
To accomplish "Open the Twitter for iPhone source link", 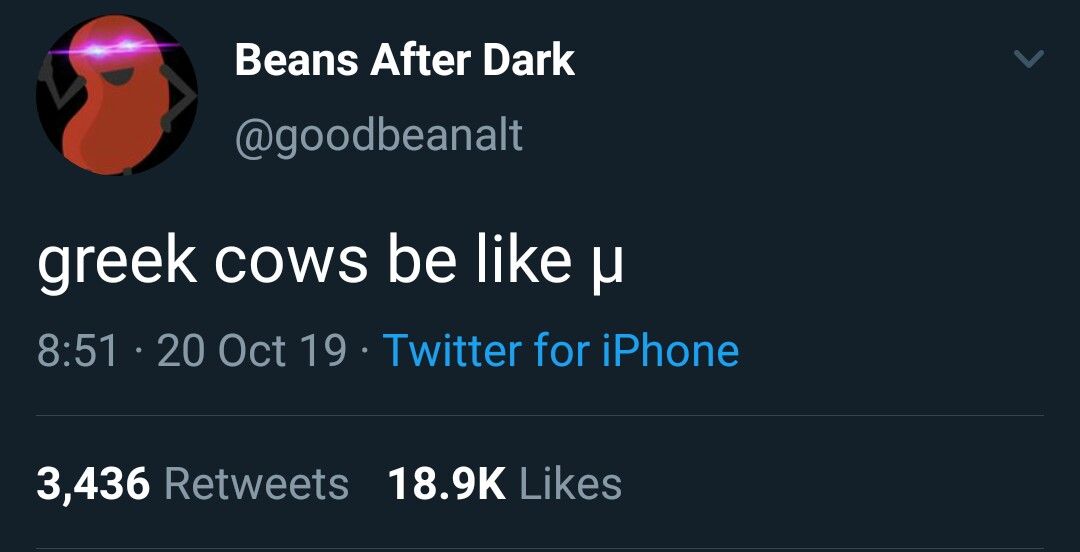I will (560, 350).
